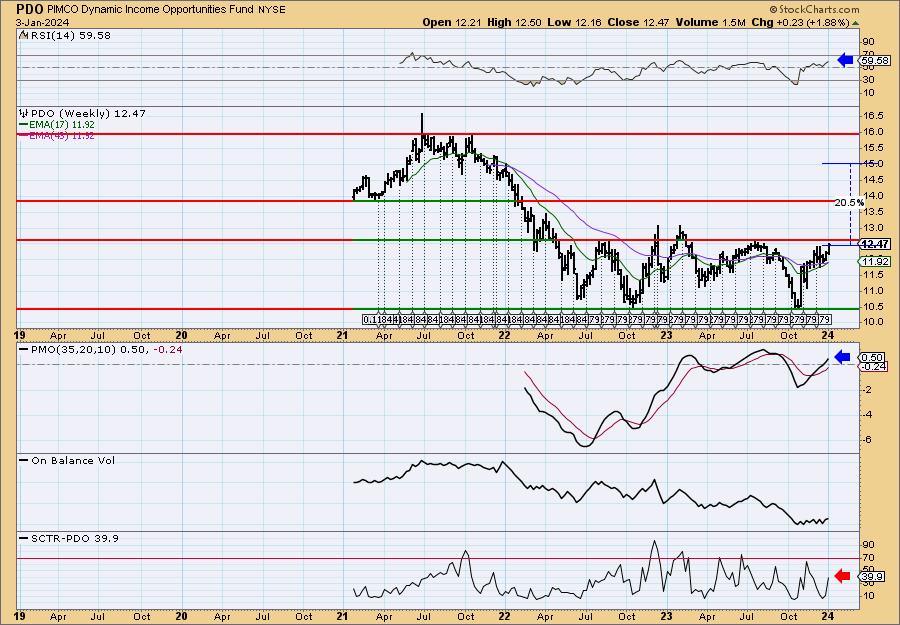This screenshot has width=900, height=625.
Task: Click the green up-triangle next to Chg
Action: pyautogui.click(x=856, y=23)
